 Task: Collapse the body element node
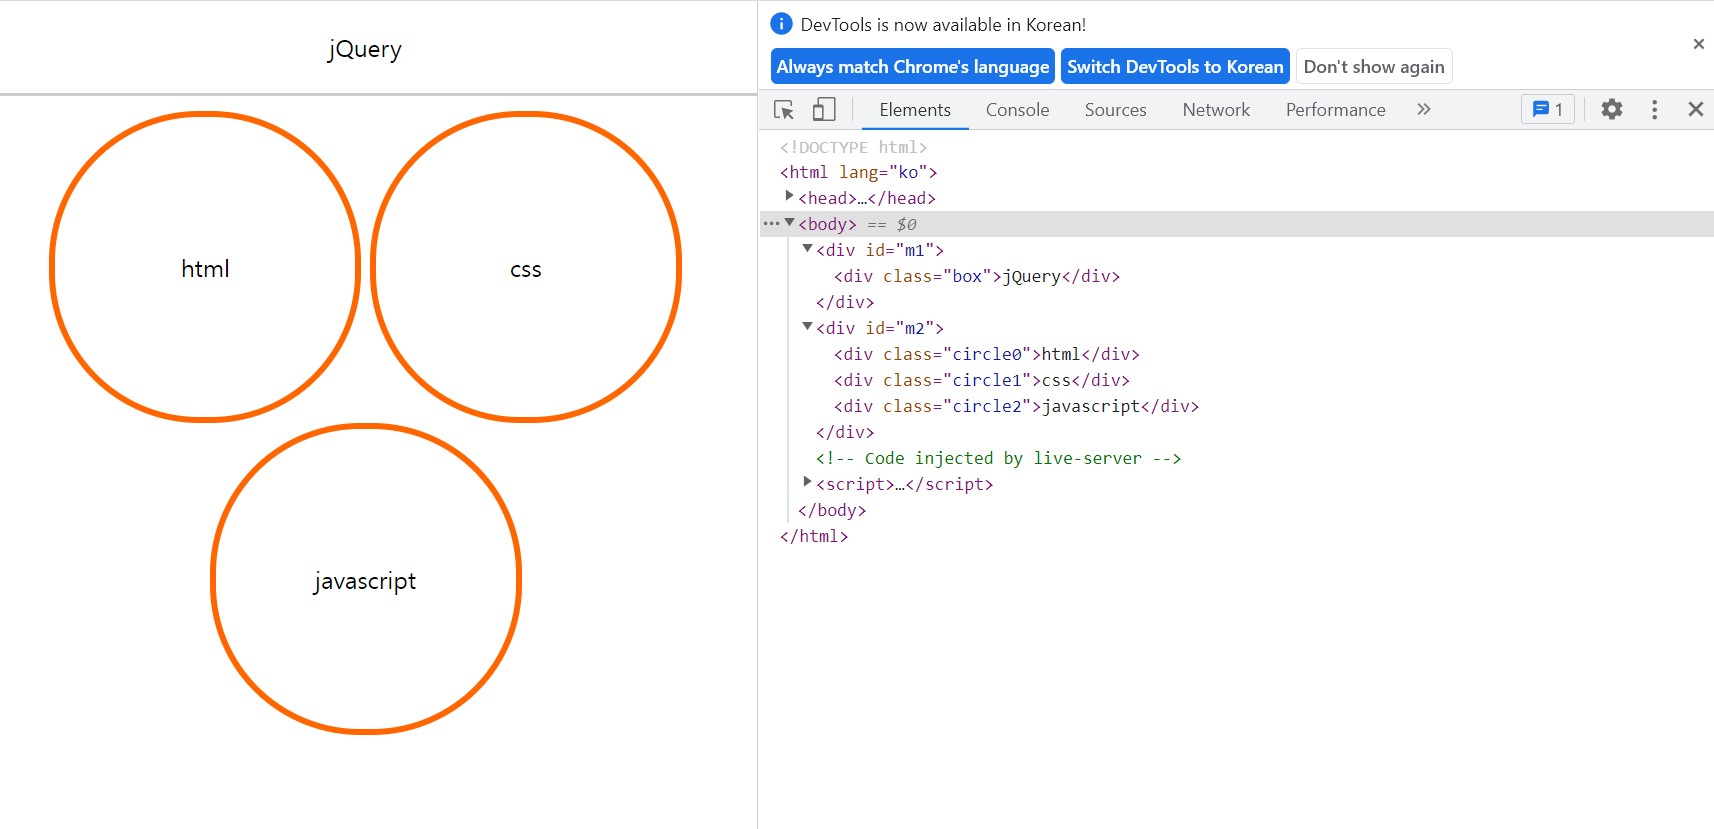789,223
